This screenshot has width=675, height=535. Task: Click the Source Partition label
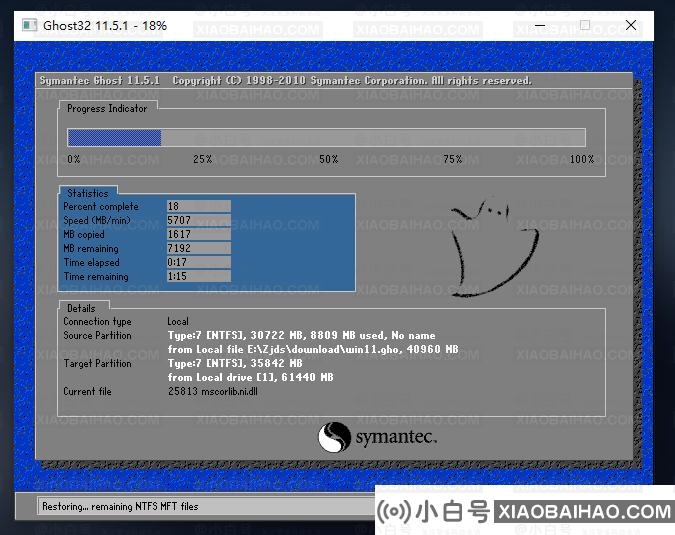click(x=97, y=335)
